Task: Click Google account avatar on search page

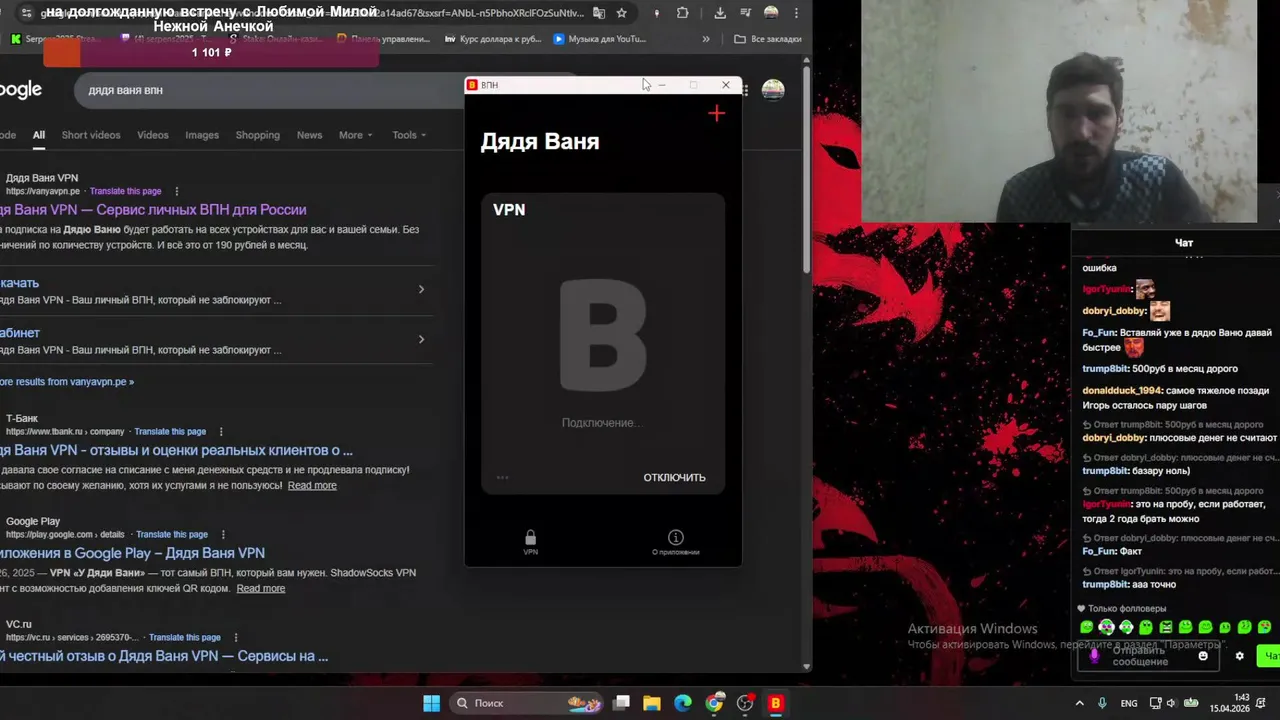Action: point(773,90)
